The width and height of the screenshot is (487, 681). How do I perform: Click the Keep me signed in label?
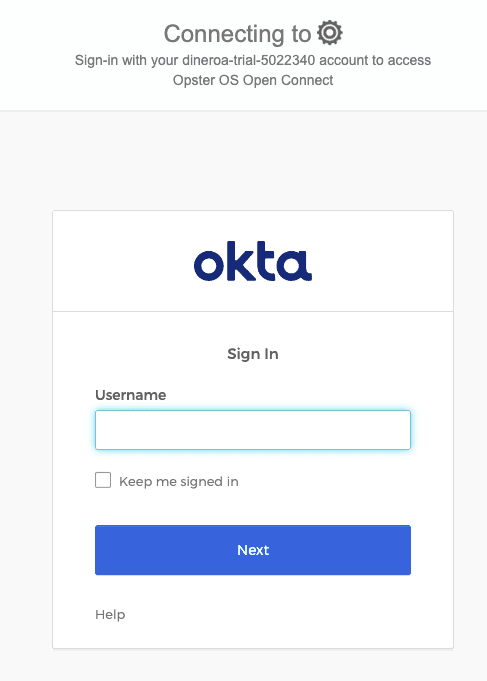(x=179, y=482)
